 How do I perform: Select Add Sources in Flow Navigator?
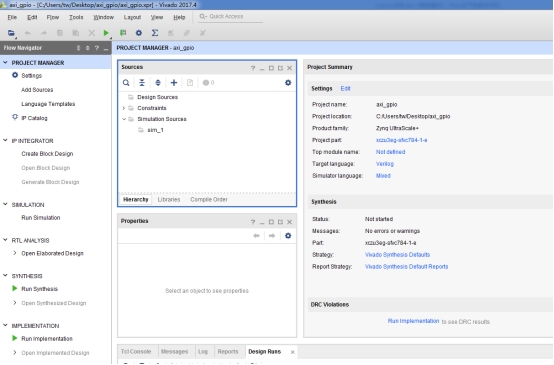[37, 90]
